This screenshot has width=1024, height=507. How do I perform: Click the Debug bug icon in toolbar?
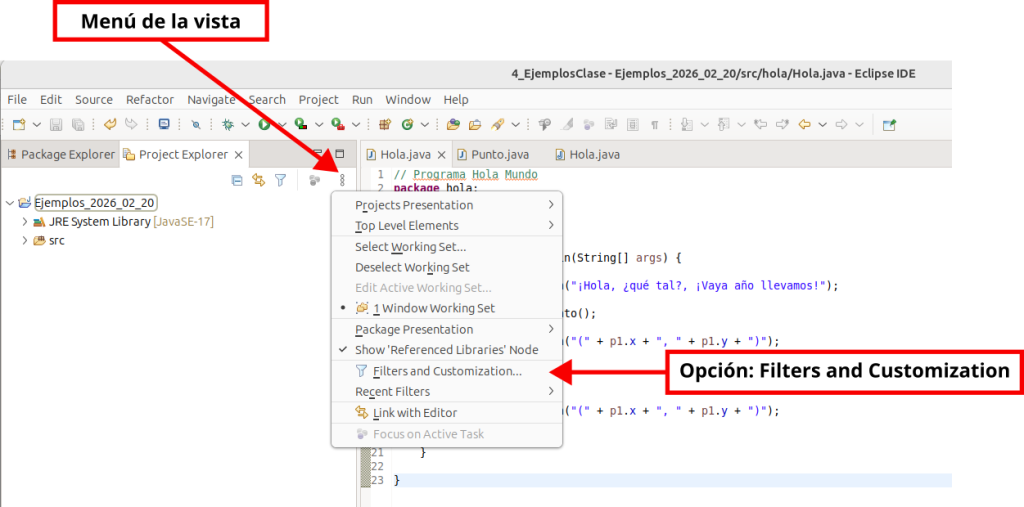228,125
